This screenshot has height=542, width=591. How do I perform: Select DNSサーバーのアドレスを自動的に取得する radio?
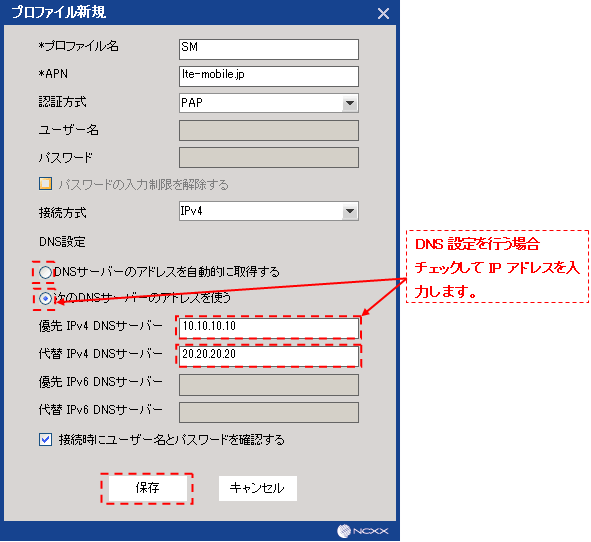pyautogui.click(x=45, y=272)
